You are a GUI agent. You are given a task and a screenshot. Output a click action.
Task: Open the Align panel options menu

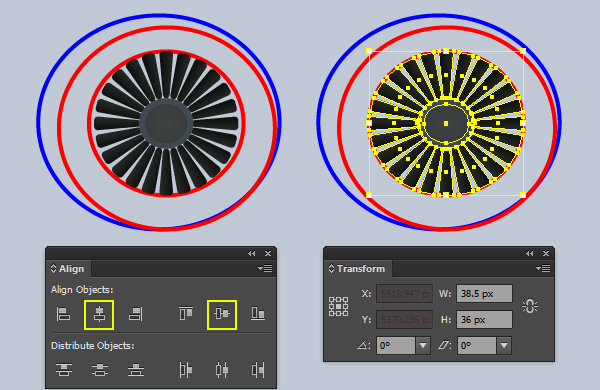pyautogui.click(x=265, y=269)
